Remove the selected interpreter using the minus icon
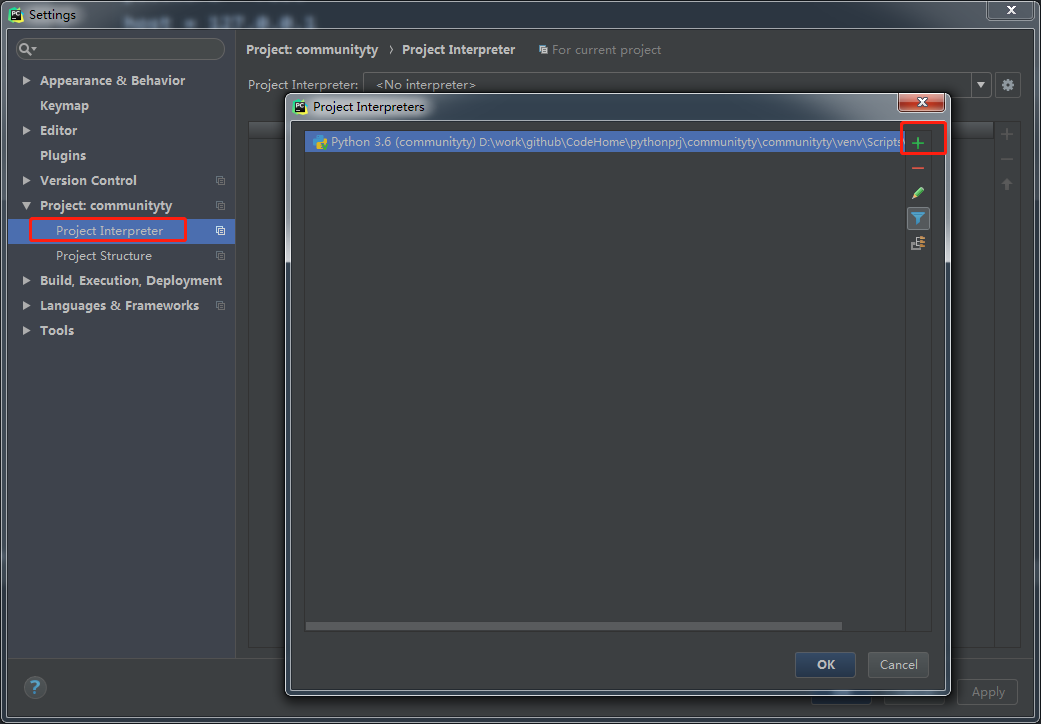The image size is (1041, 724). point(918,168)
